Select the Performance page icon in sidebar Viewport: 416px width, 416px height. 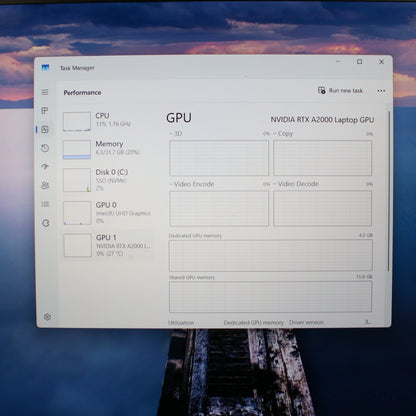45,129
